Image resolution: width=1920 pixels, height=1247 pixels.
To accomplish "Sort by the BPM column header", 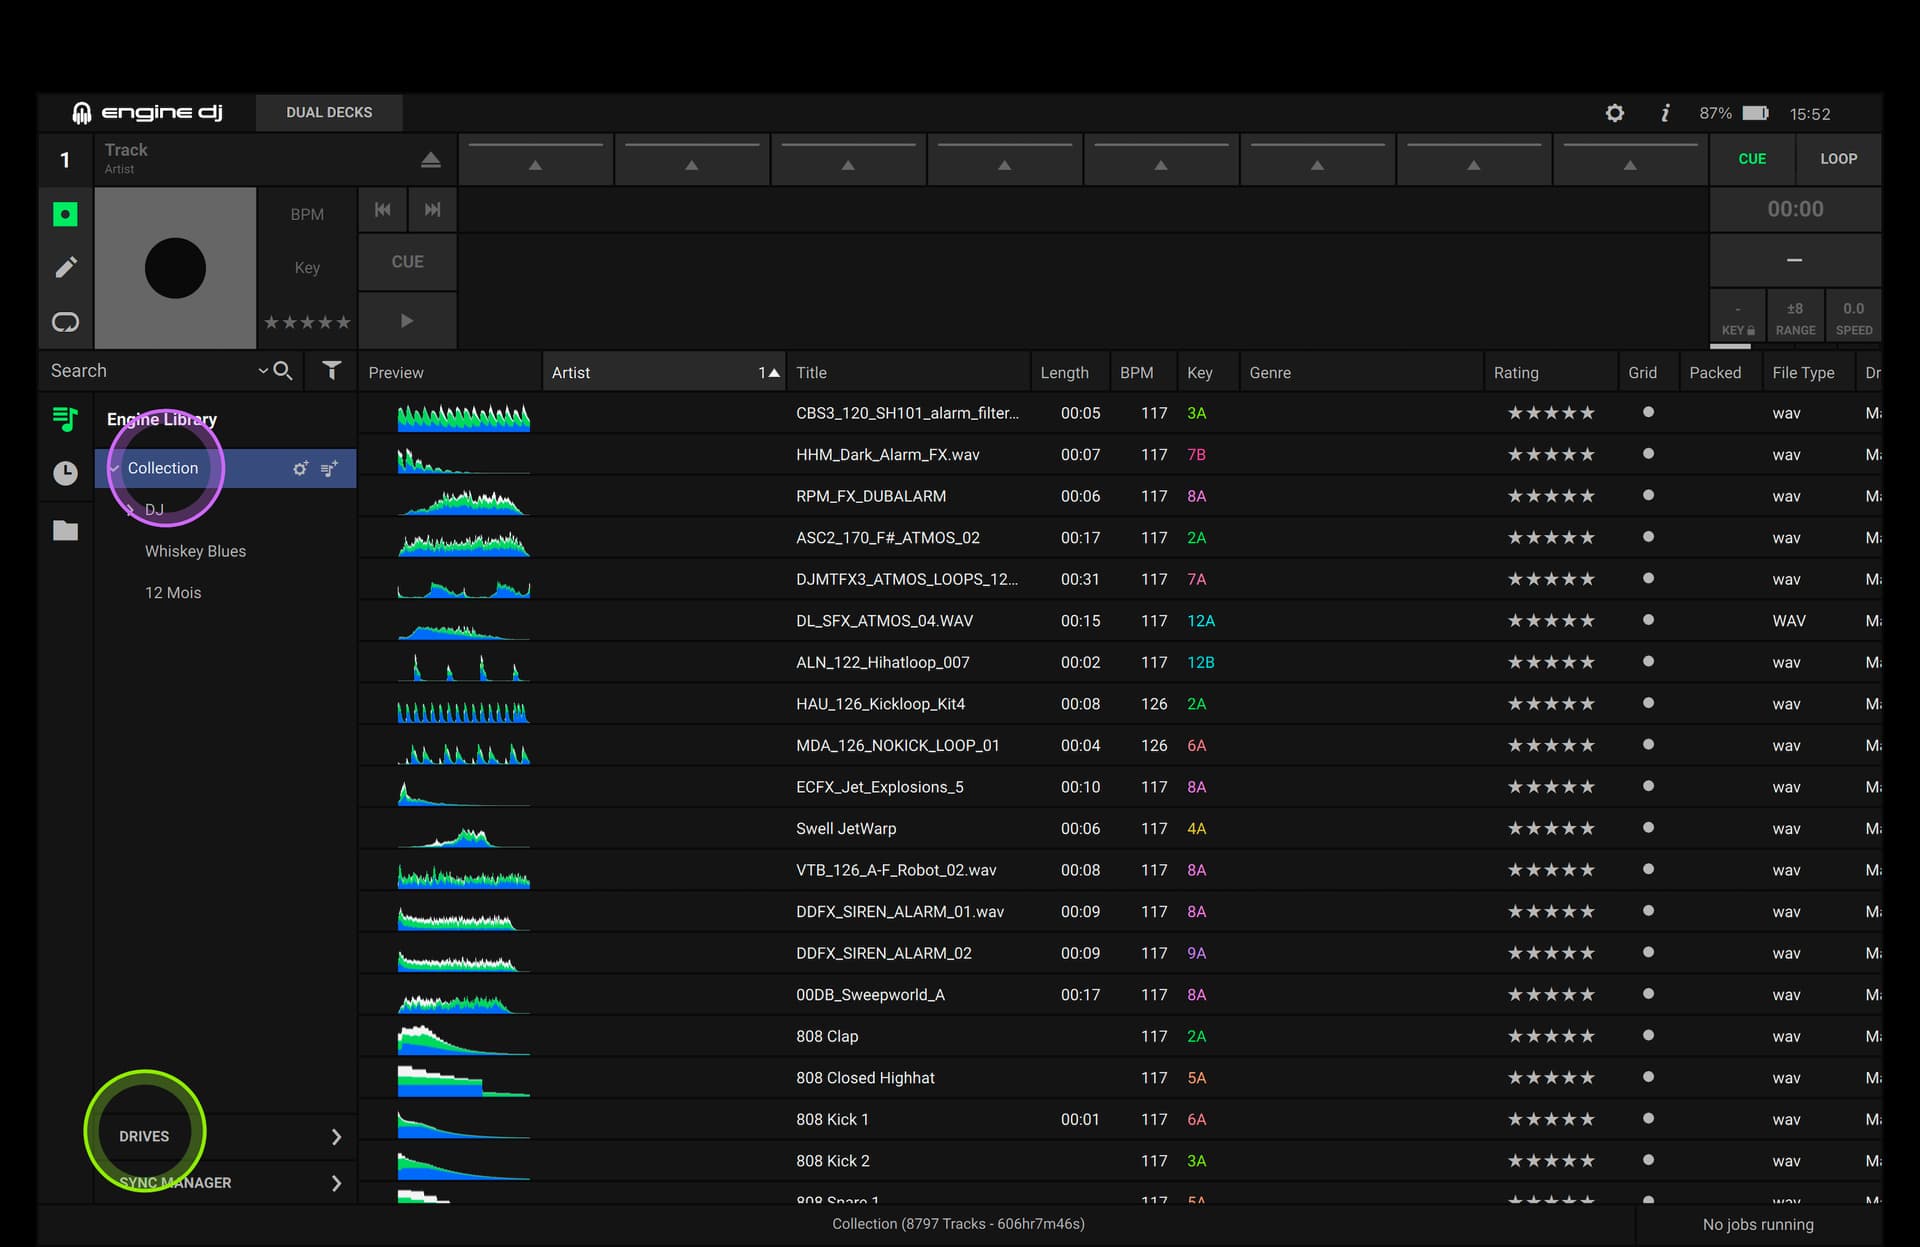I will tap(1143, 372).
